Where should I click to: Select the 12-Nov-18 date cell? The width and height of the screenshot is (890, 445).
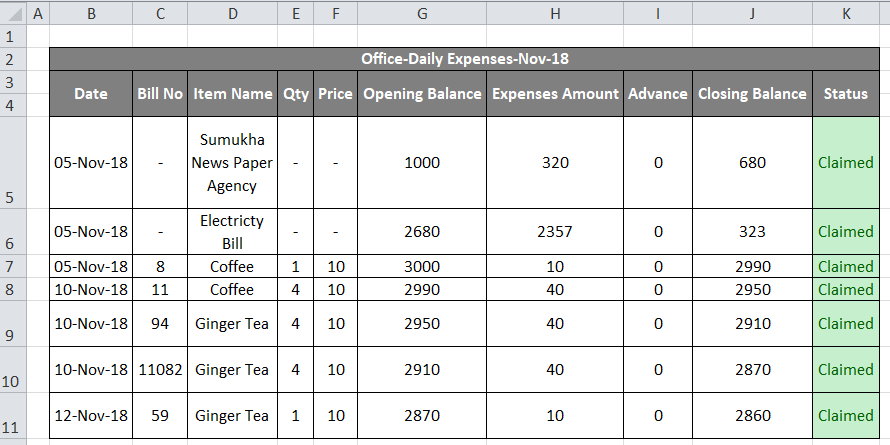click(91, 415)
